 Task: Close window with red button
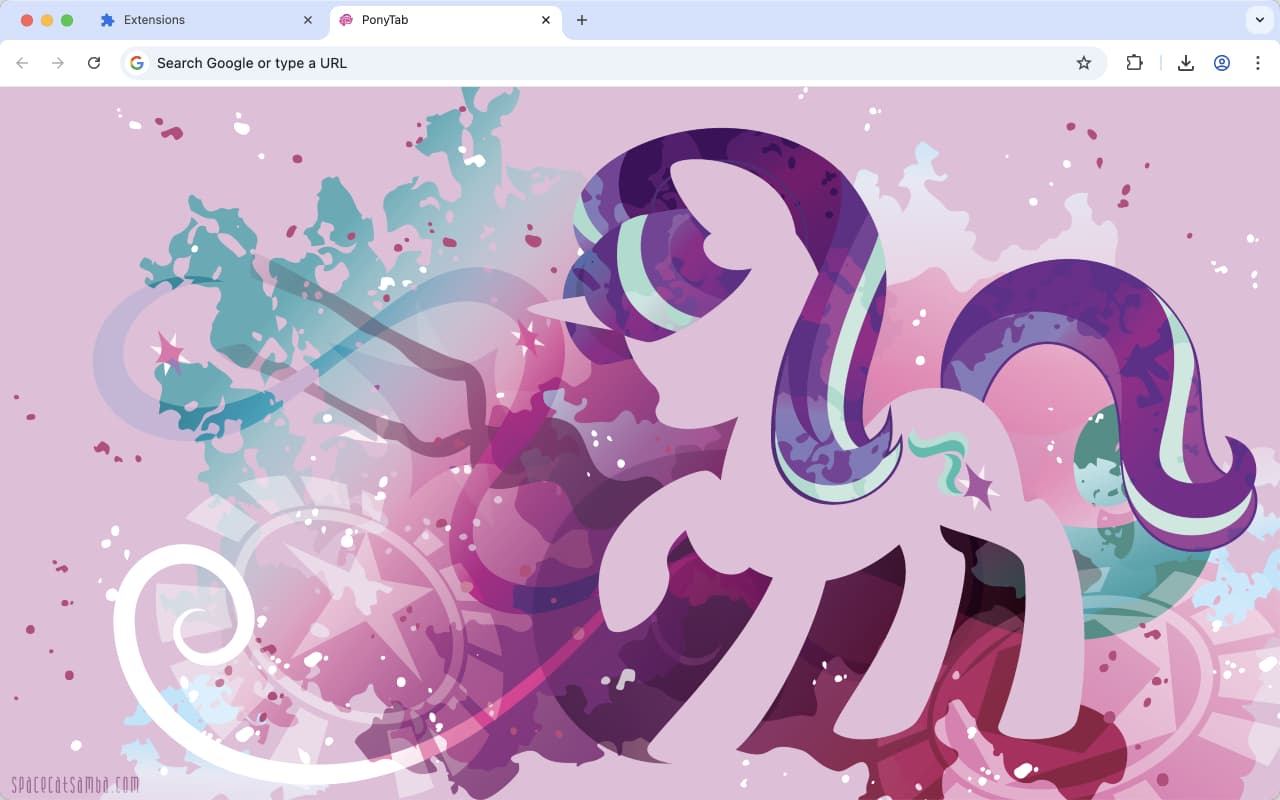point(27,20)
